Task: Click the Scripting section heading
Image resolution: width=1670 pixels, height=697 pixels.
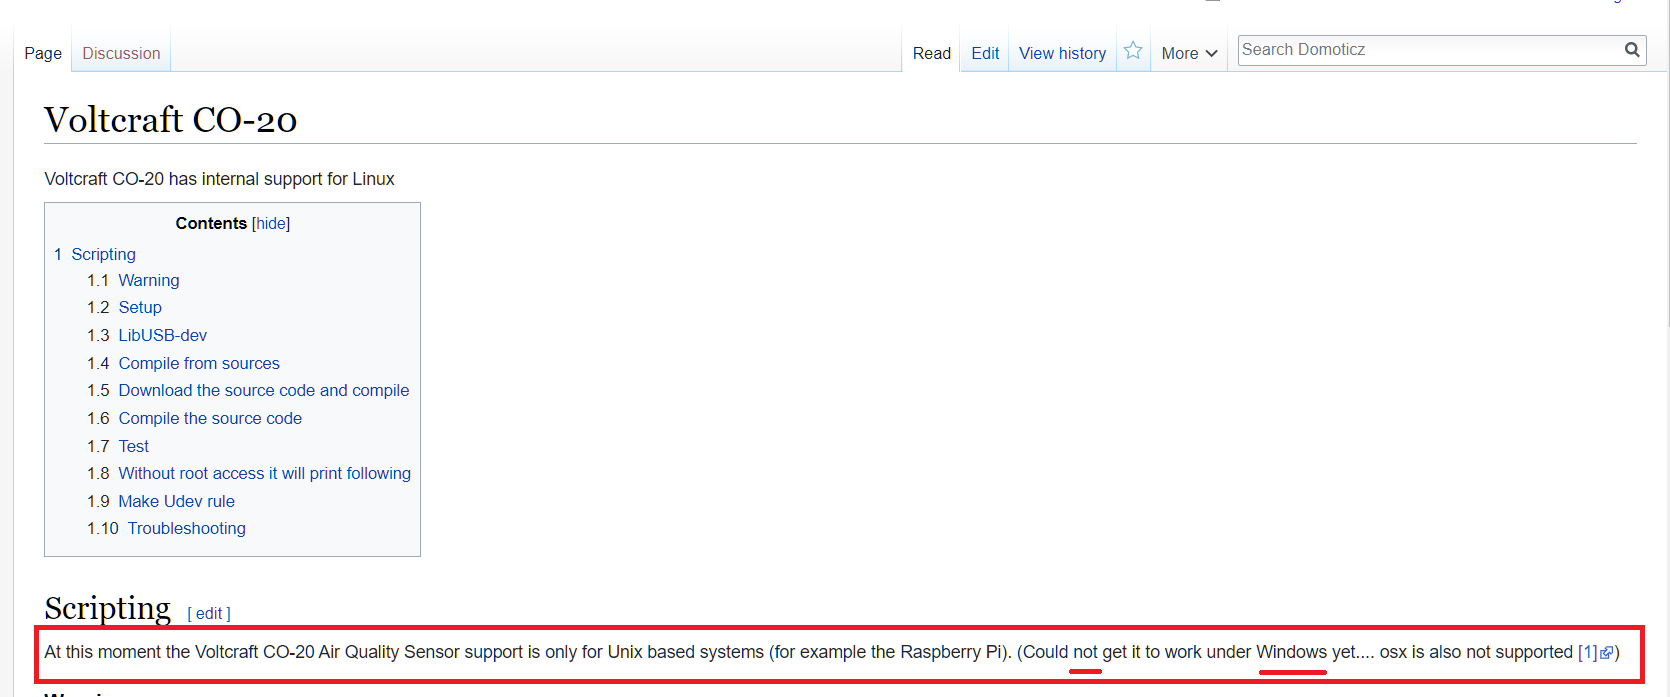Action: coord(108,609)
